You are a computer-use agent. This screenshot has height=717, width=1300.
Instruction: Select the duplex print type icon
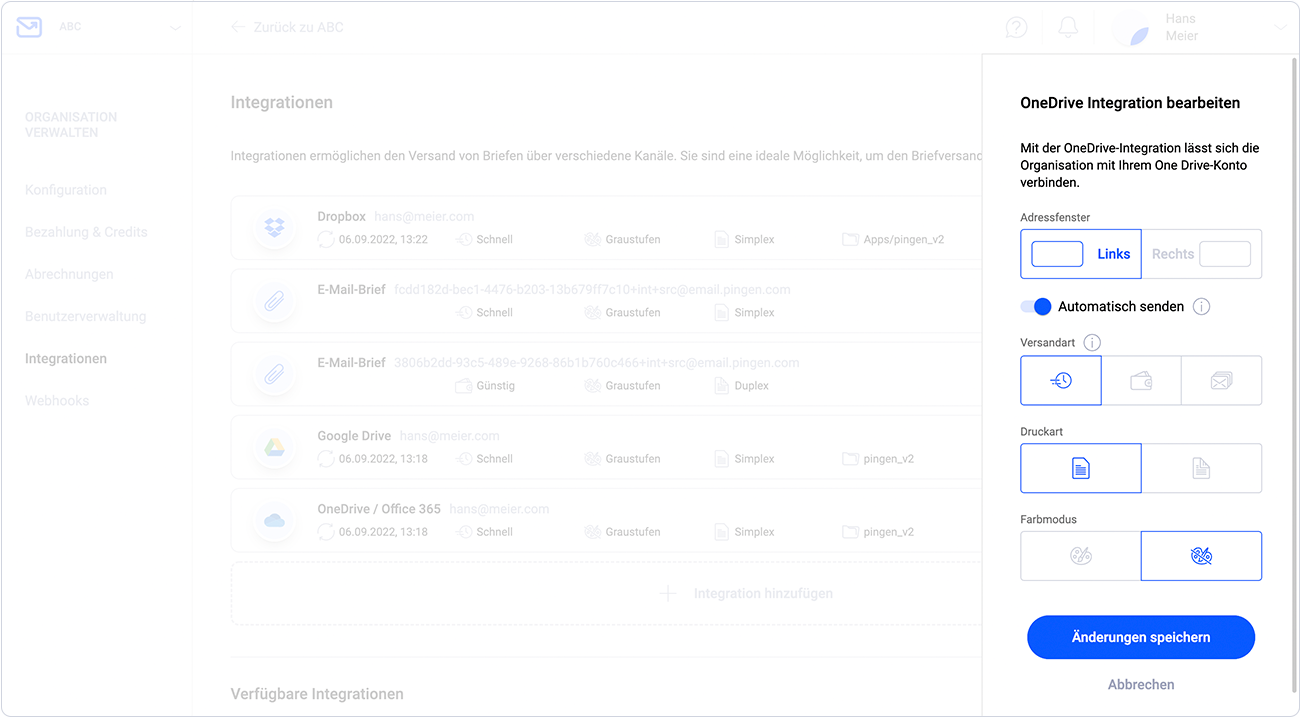pos(1201,468)
